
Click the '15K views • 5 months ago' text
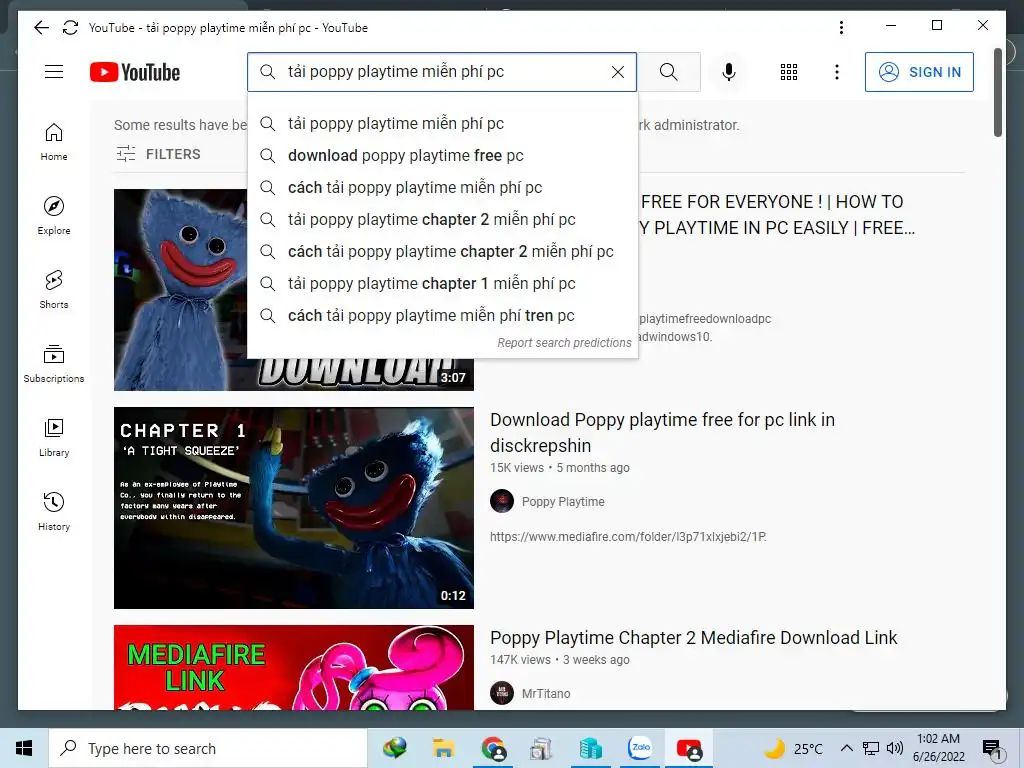(560, 468)
